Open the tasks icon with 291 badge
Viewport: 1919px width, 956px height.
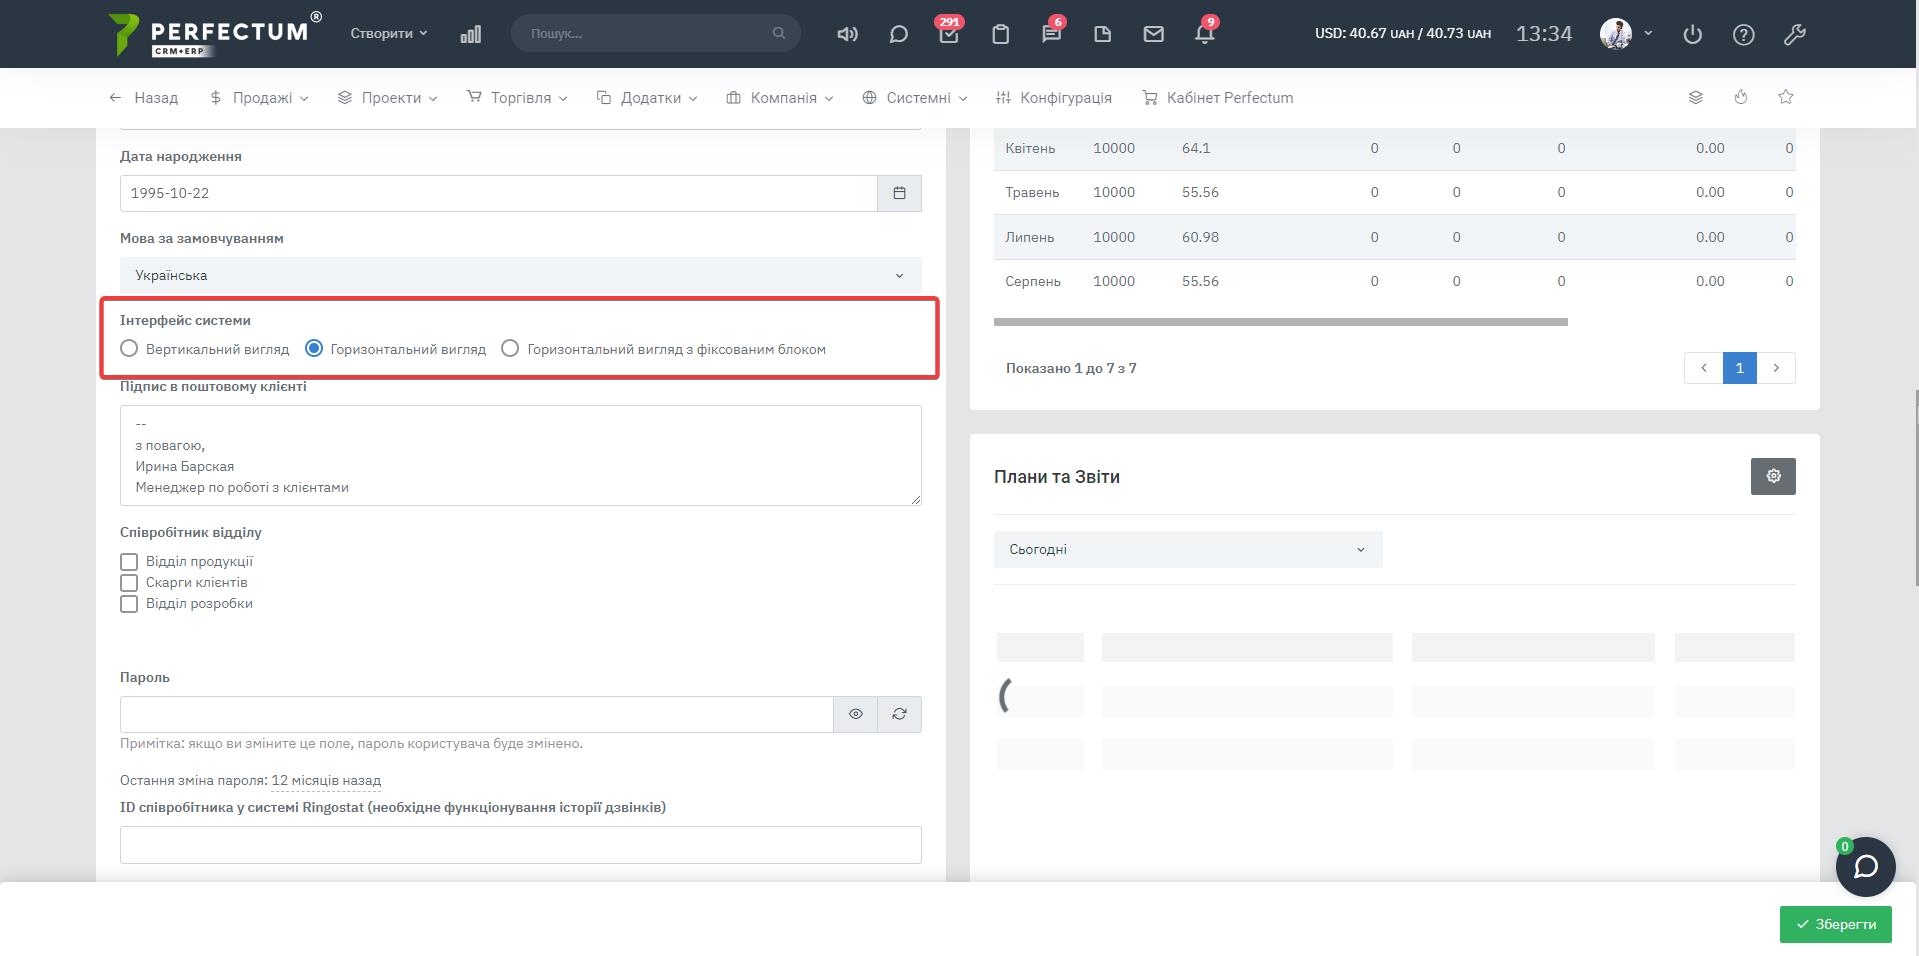coord(948,34)
